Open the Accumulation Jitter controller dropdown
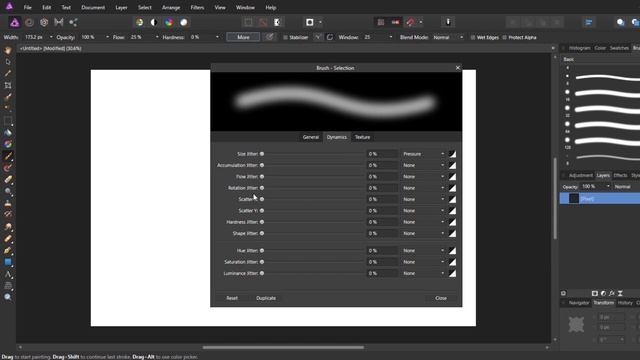The width and height of the screenshot is (640, 360). click(x=423, y=165)
